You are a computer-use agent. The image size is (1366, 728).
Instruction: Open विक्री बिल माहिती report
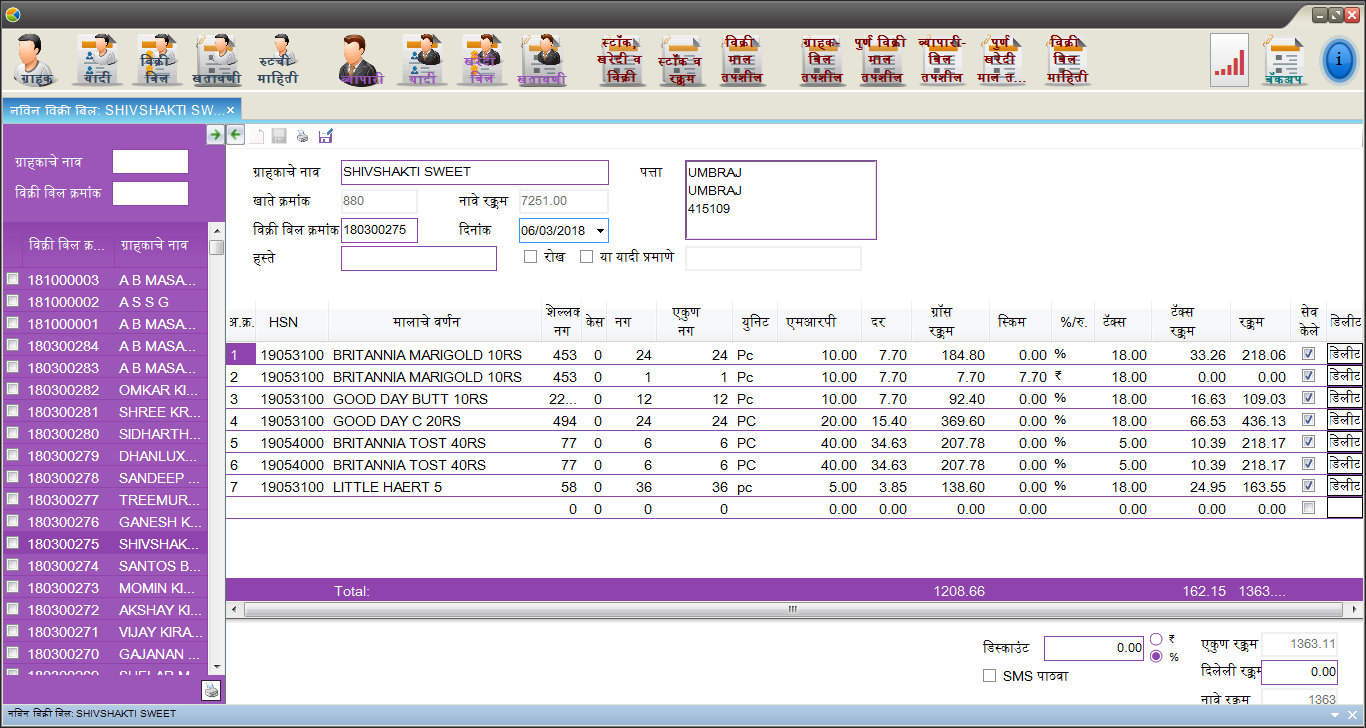1067,60
